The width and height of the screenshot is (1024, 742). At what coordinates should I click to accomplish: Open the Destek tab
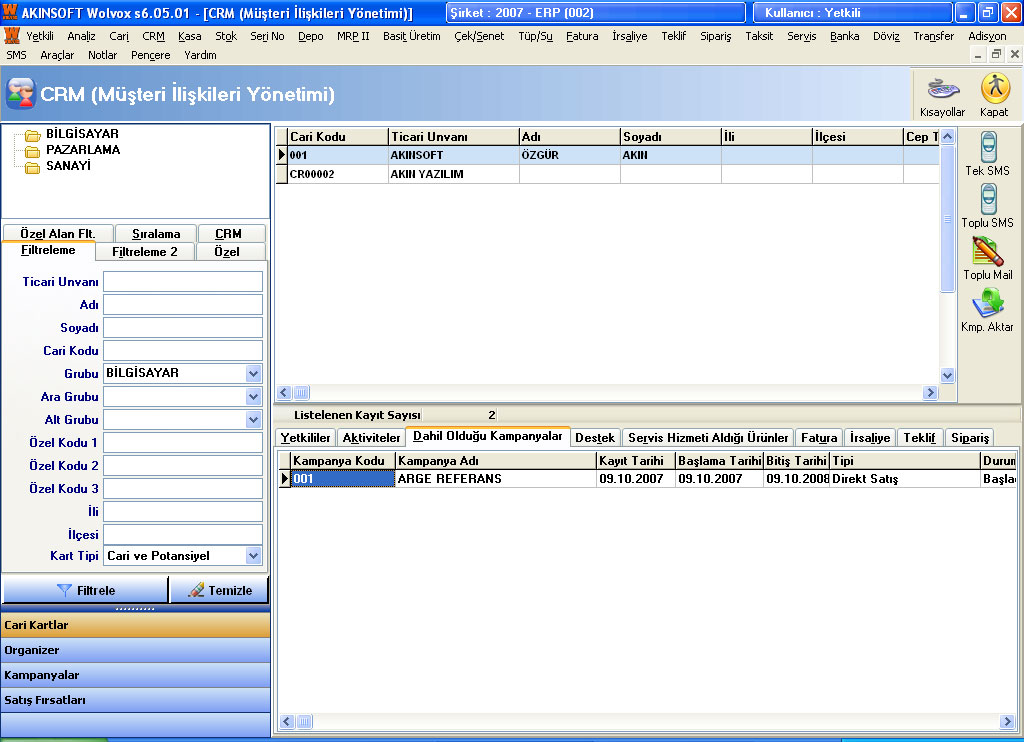pos(595,438)
